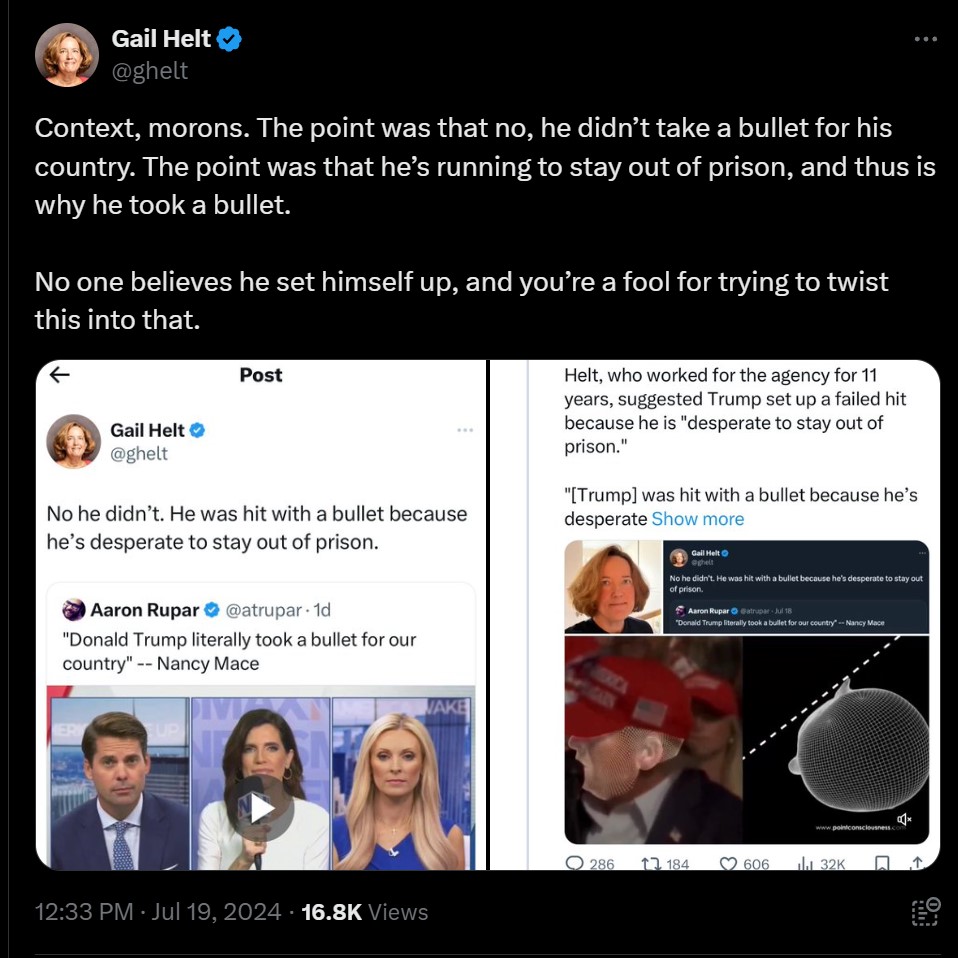Click the 12:33 PM Jul 19, 2024 timestamp
Viewport: 958px width, 958px height.
[158, 912]
